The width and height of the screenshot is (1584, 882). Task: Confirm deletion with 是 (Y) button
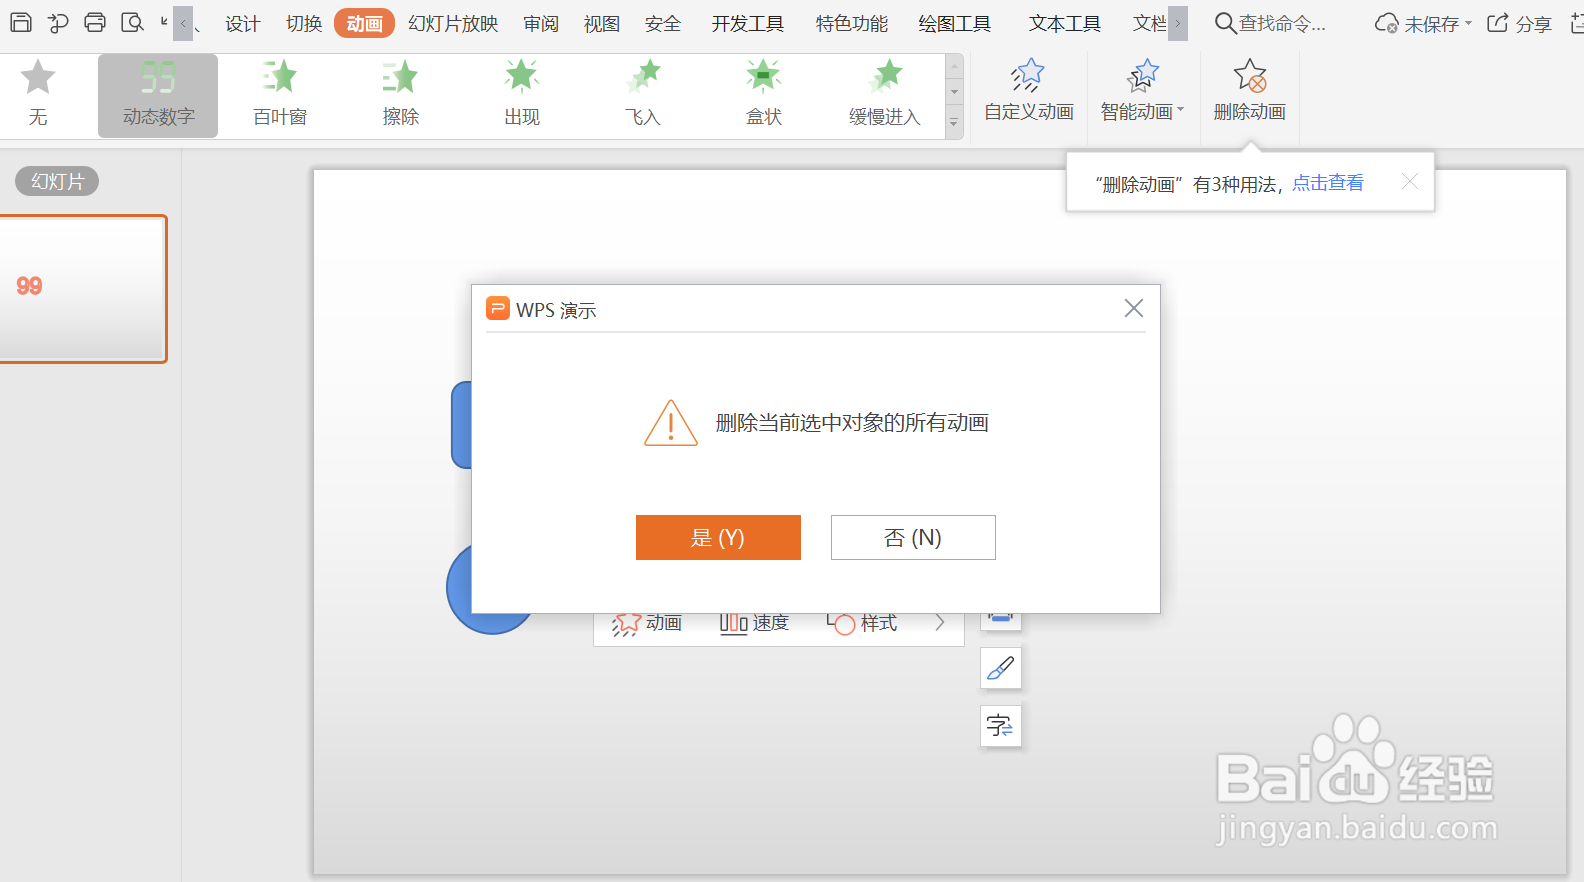718,537
